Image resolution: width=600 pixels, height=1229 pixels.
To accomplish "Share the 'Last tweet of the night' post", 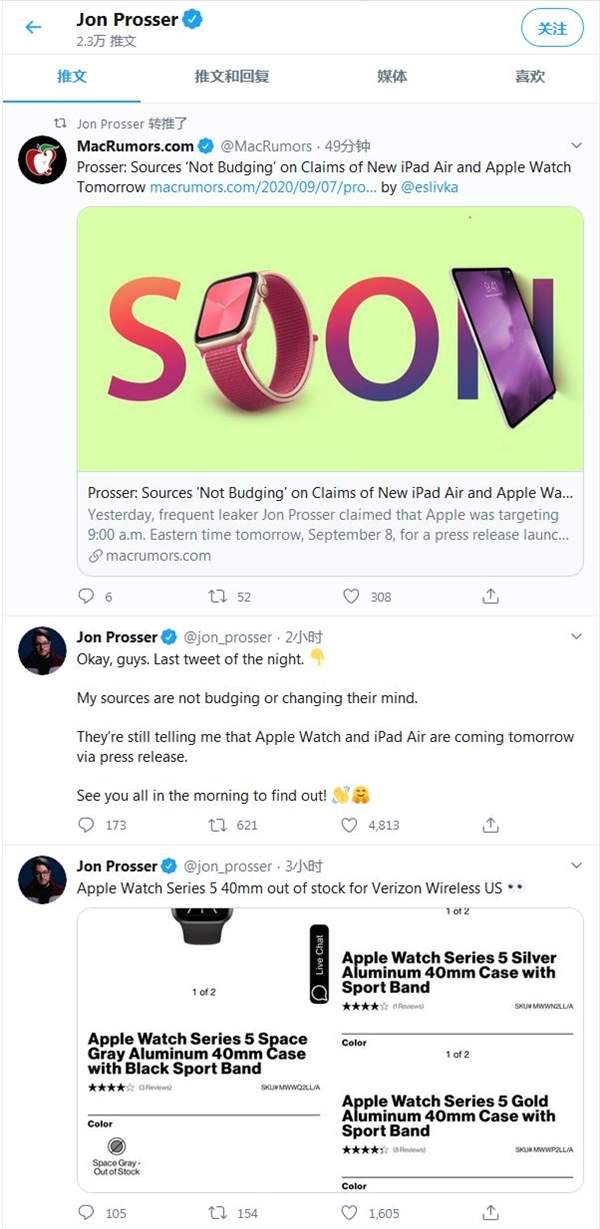I will [490, 825].
